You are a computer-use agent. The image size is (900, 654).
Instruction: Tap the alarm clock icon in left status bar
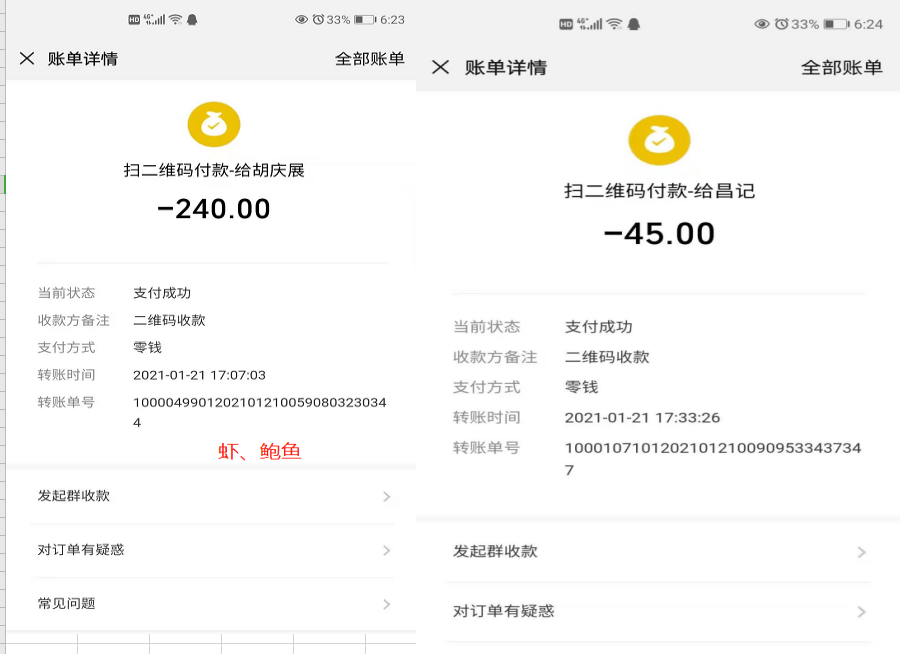tap(318, 20)
